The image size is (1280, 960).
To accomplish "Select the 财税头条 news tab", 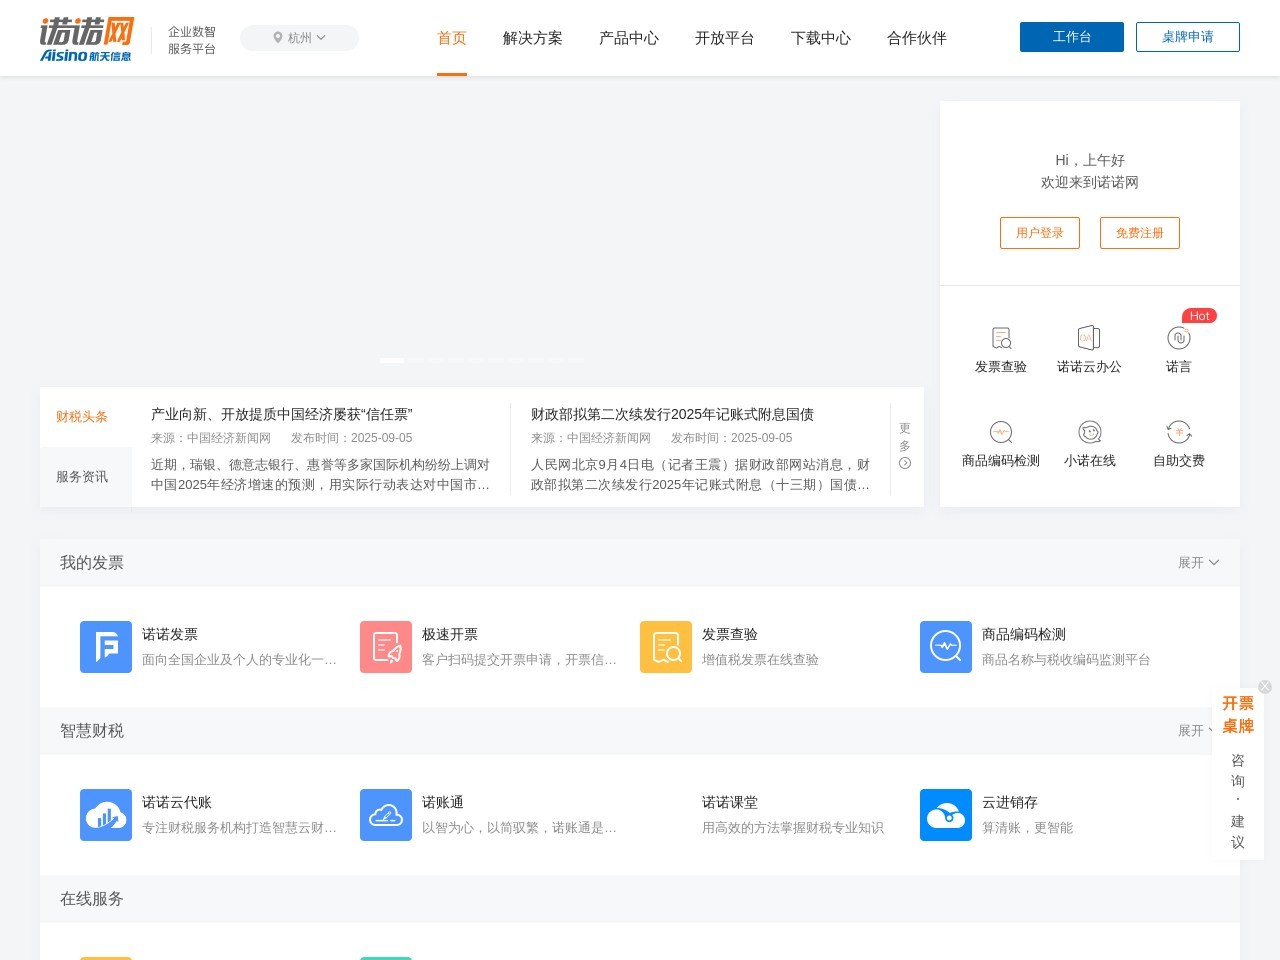I will tap(86, 417).
